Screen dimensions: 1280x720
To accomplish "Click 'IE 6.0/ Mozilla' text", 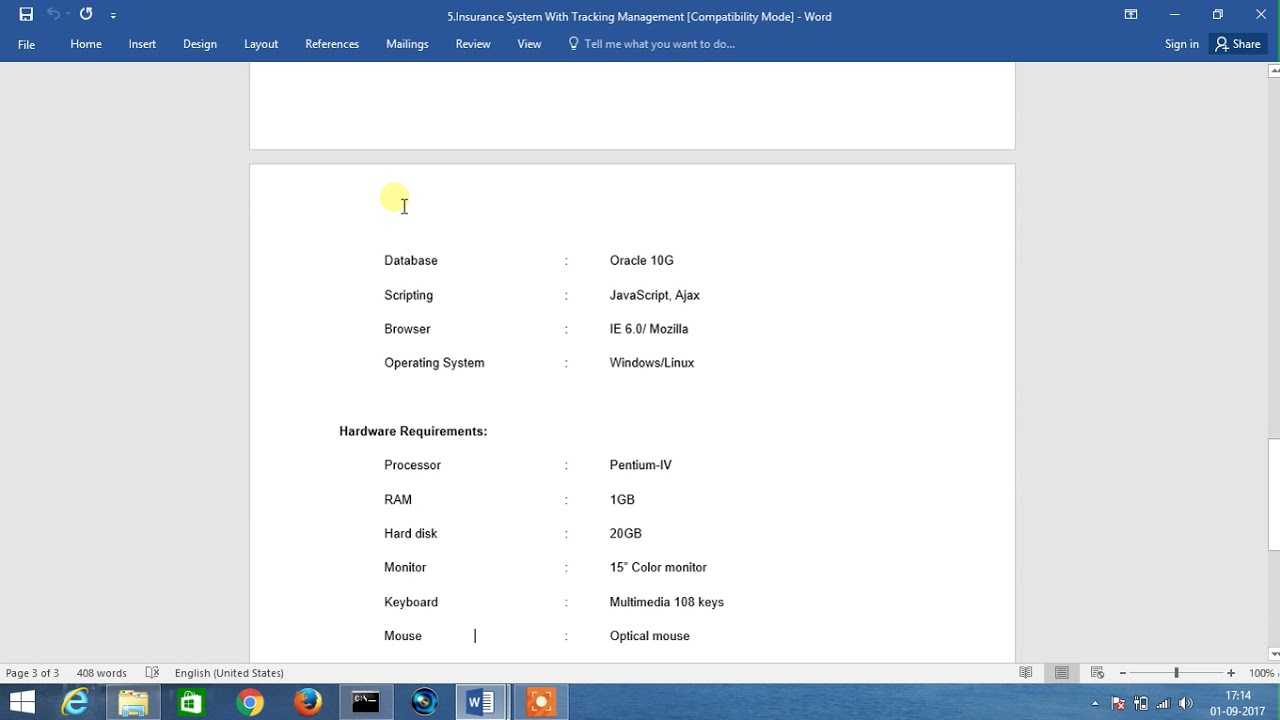I will pyautogui.click(x=649, y=329).
